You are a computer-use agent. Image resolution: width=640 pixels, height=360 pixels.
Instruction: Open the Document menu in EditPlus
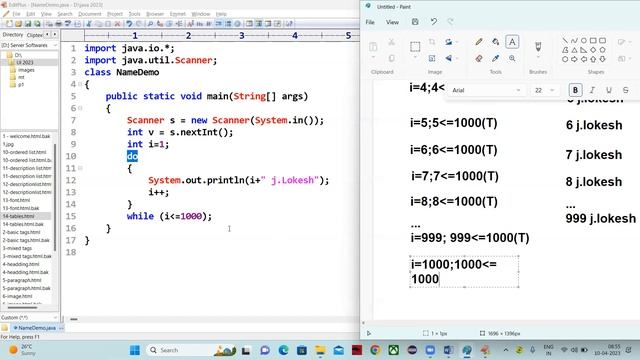(x=89, y=14)
